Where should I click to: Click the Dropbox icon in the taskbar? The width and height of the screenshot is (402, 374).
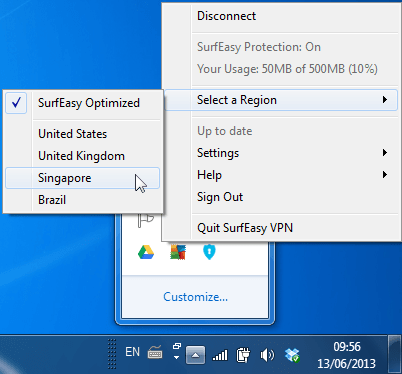pos(292,355)
